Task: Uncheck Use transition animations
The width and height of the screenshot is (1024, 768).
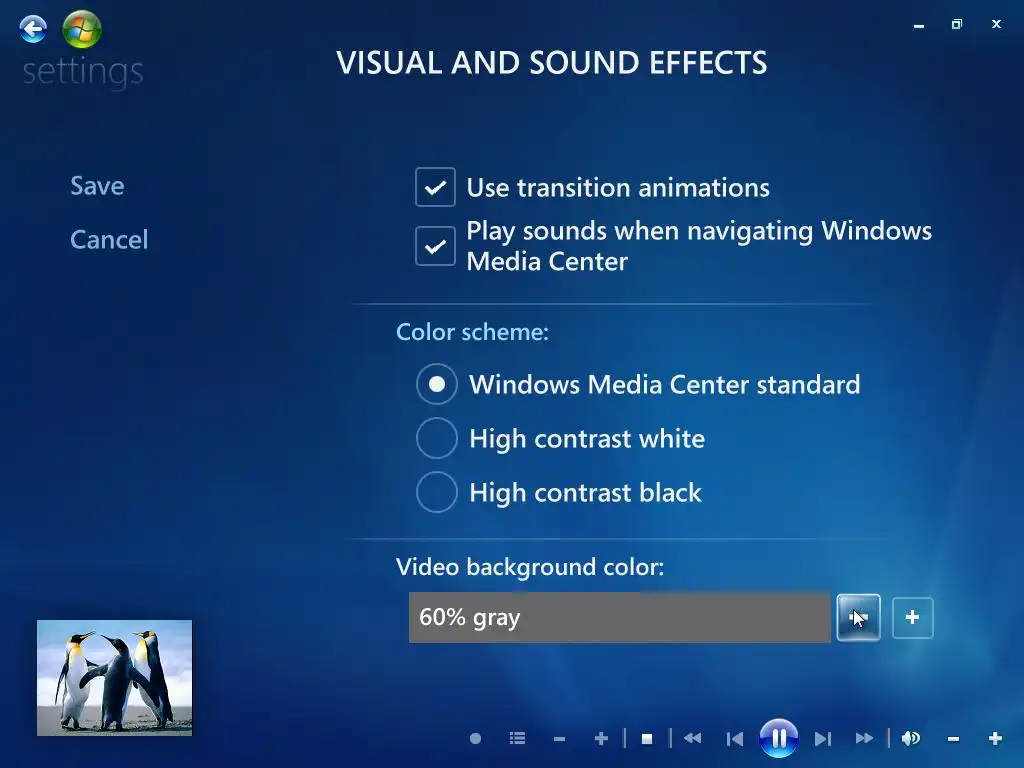Action: click(435, 187)
